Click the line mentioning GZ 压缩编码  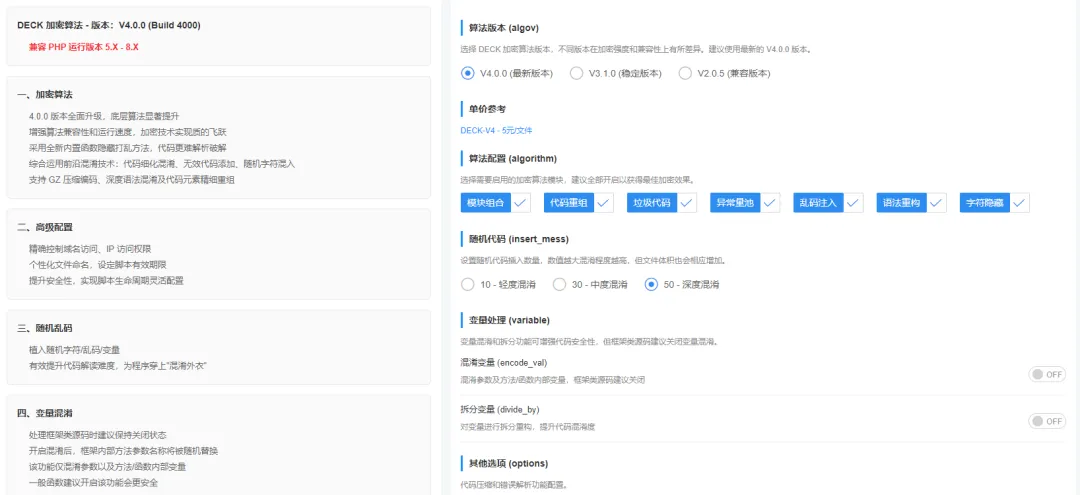[x=132, y=180]
